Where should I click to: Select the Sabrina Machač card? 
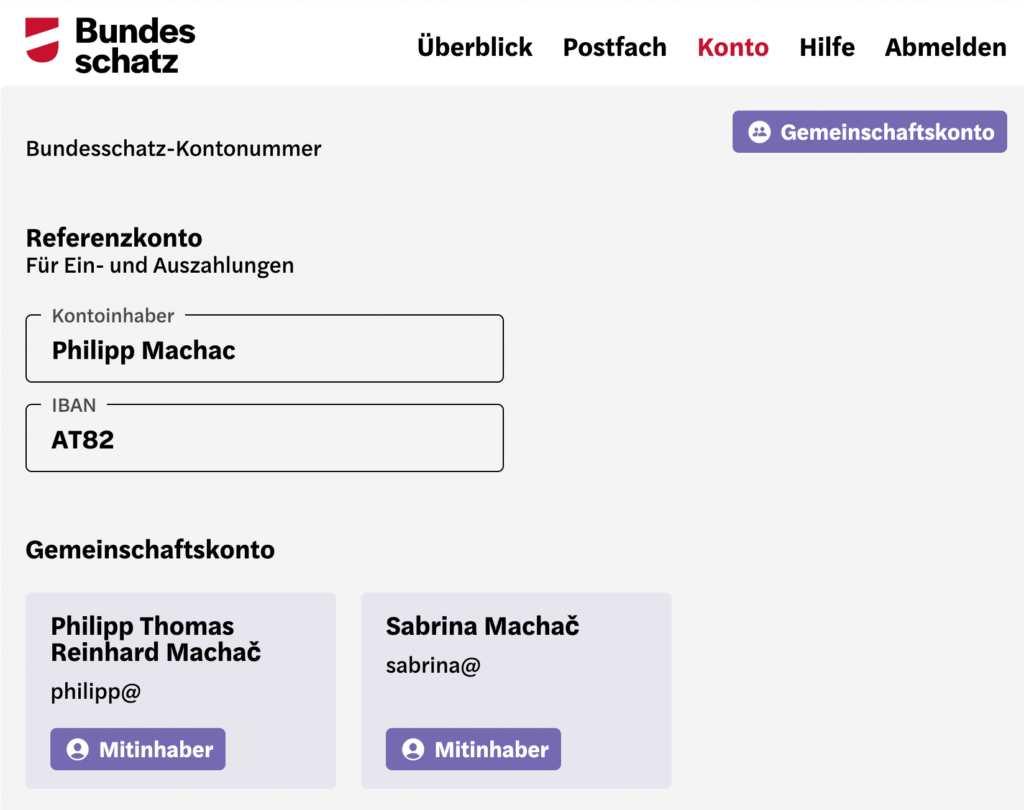516,690
